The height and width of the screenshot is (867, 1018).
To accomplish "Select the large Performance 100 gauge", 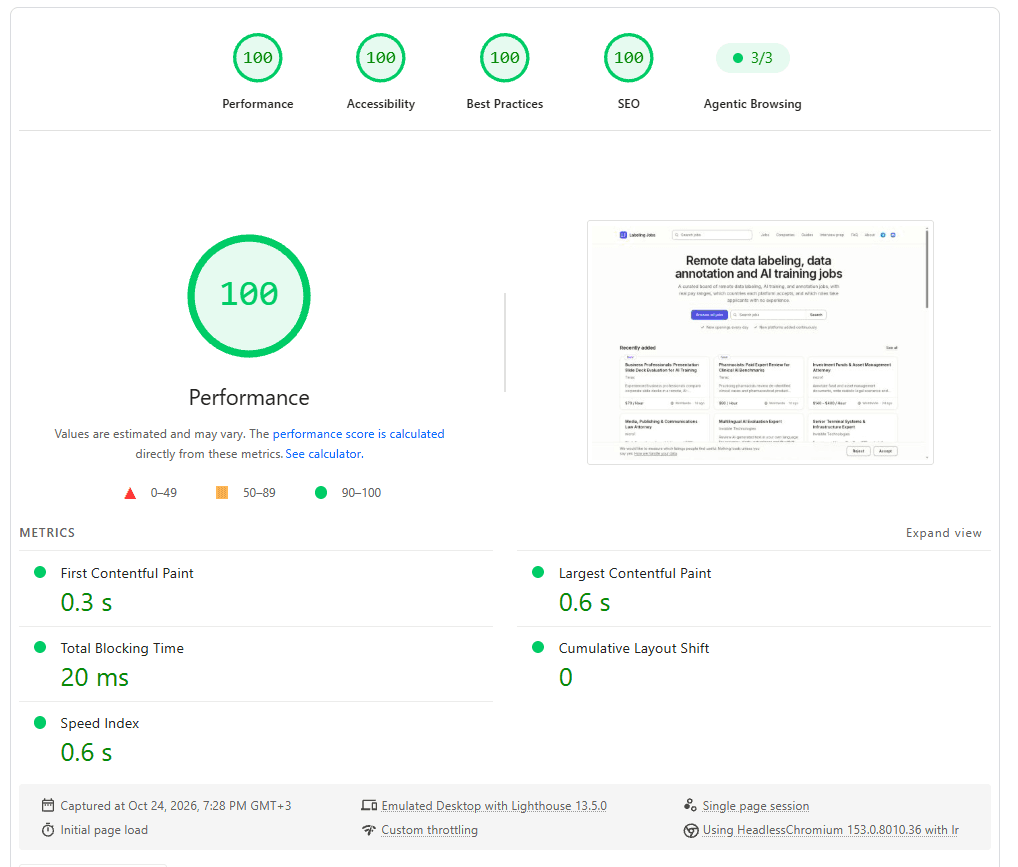I will (249, 295).
